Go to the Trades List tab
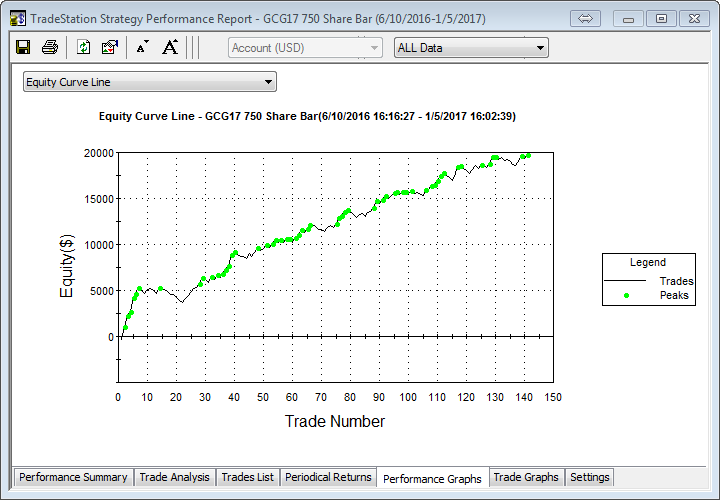The width and height of the screenshot is (720, 500). [x=247, y=477]
